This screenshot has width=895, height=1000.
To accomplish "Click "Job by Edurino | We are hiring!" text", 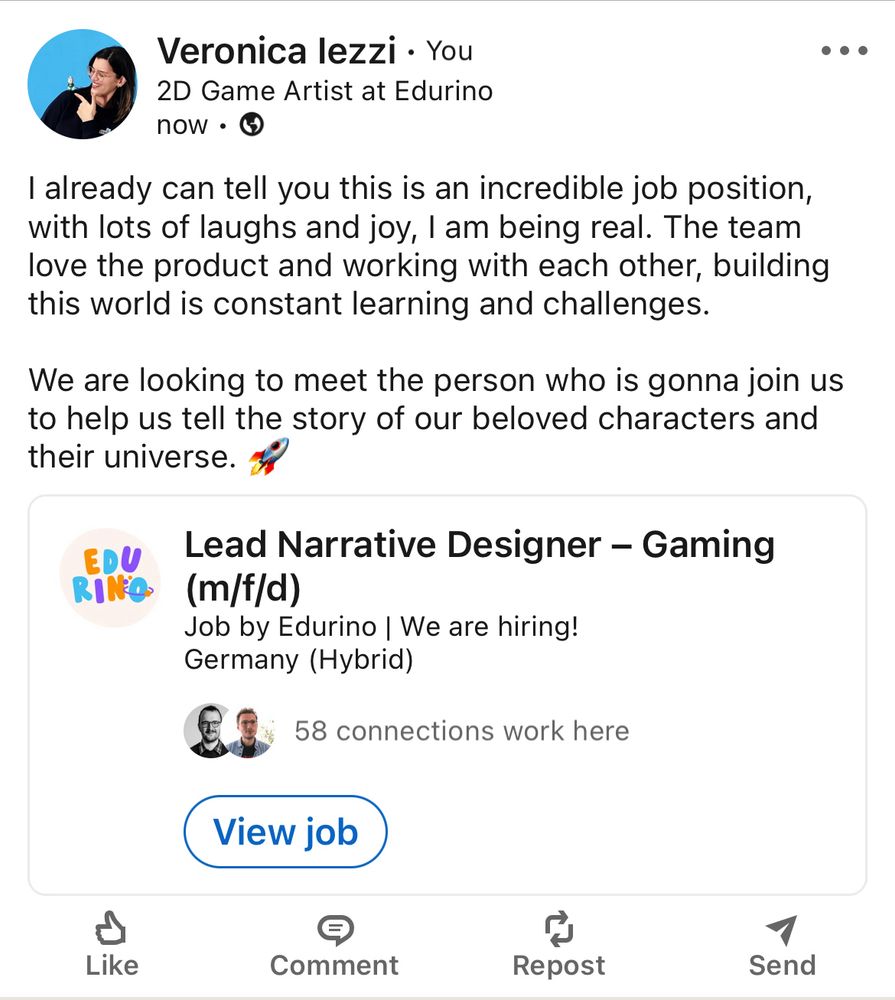I will (x=381, y=627).
